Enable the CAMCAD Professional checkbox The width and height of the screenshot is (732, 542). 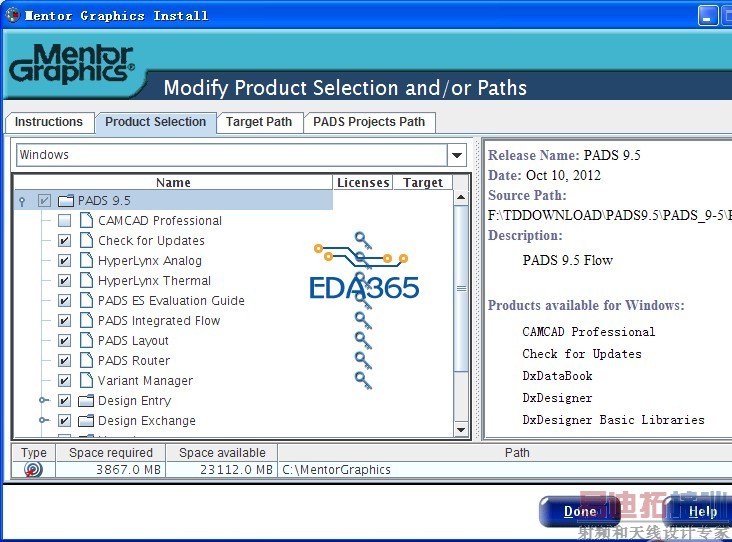64,220
